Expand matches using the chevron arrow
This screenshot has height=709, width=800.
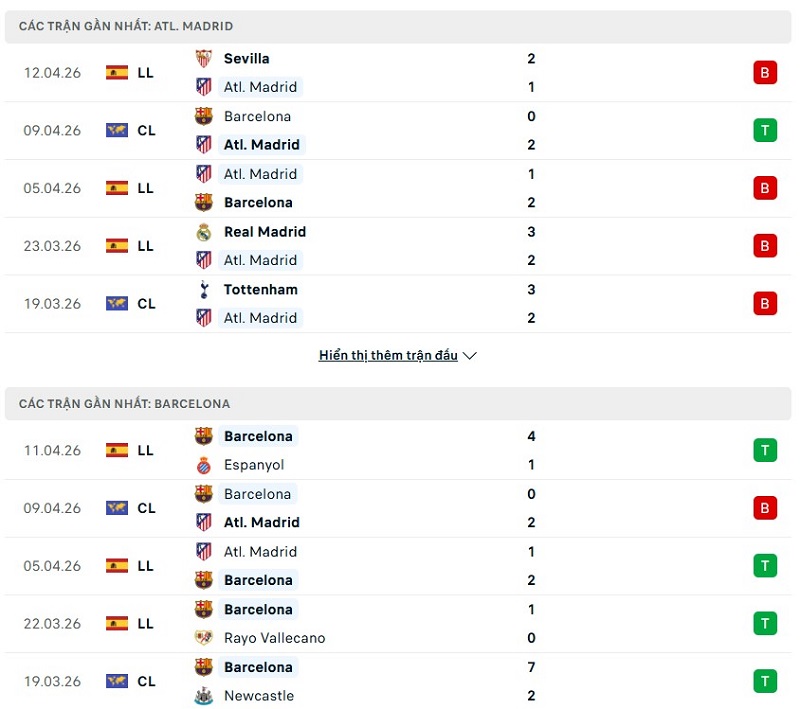tap(469, 355)
